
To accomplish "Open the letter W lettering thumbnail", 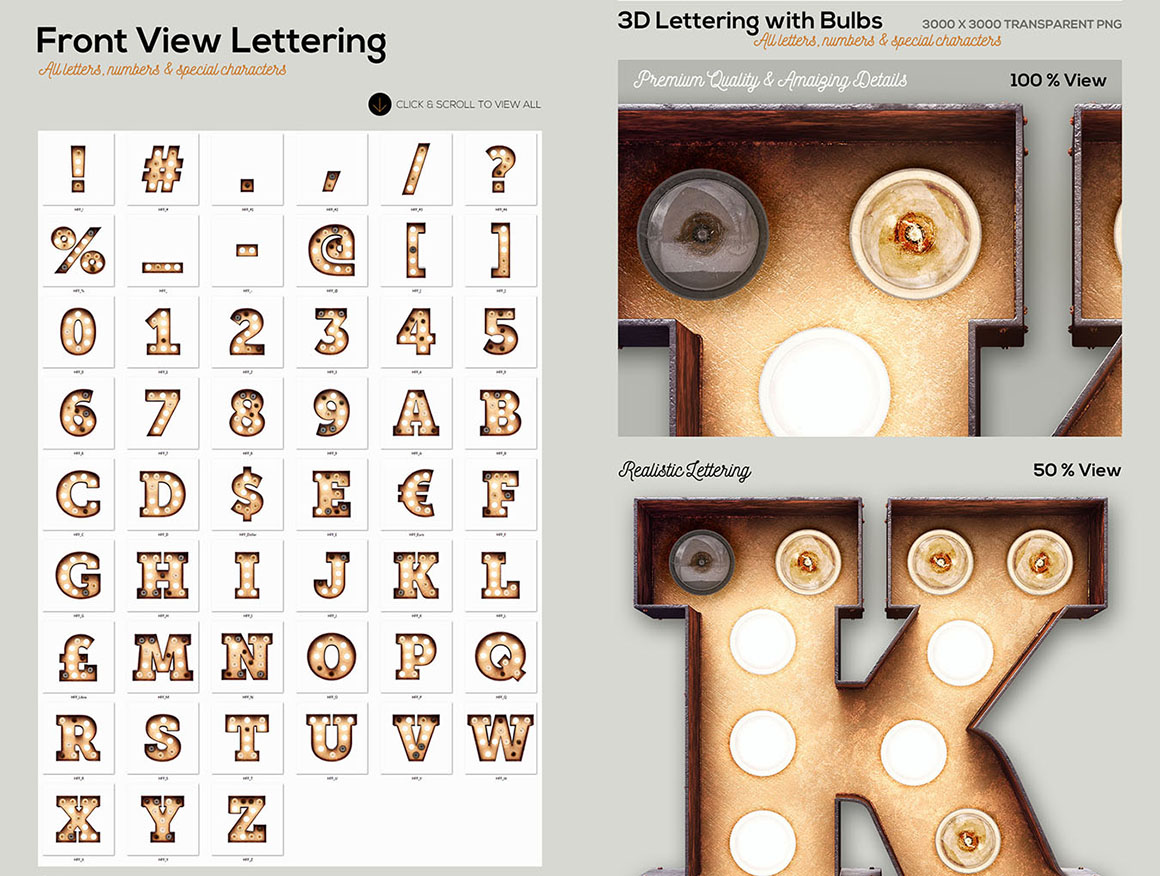I will 500,738.
